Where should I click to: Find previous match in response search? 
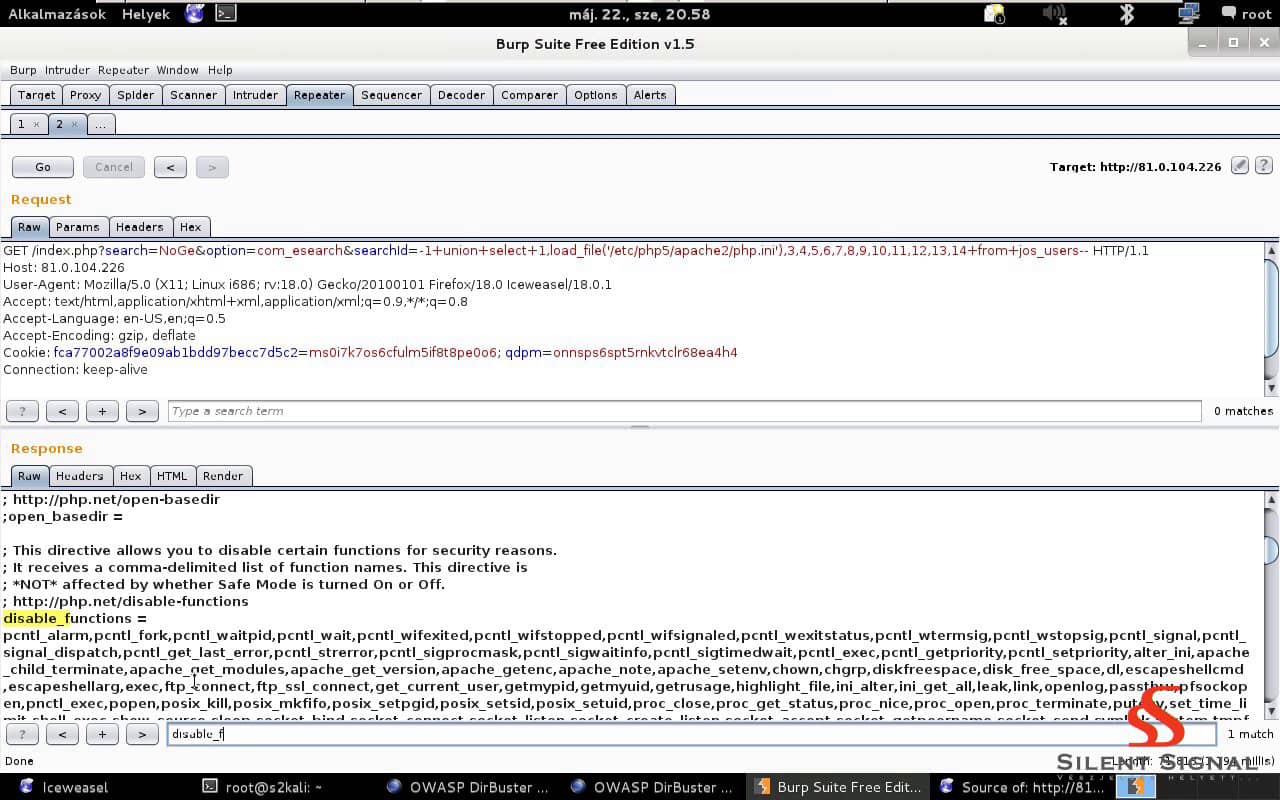(62, 734)
